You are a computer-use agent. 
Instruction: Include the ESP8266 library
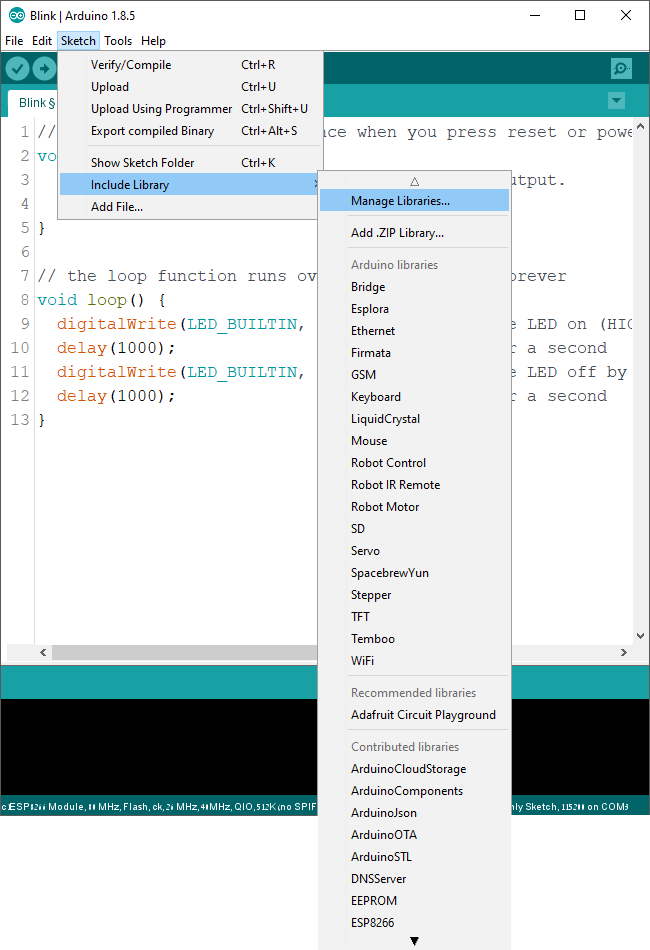414,923
